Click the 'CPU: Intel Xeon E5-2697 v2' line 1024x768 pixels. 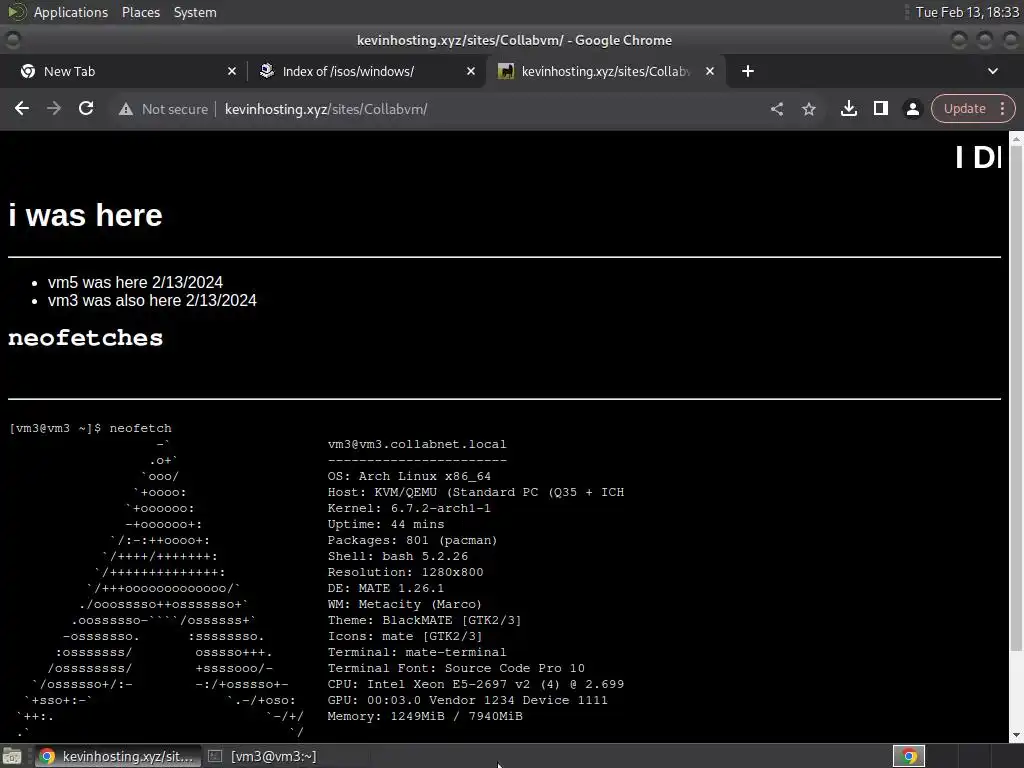475,684
